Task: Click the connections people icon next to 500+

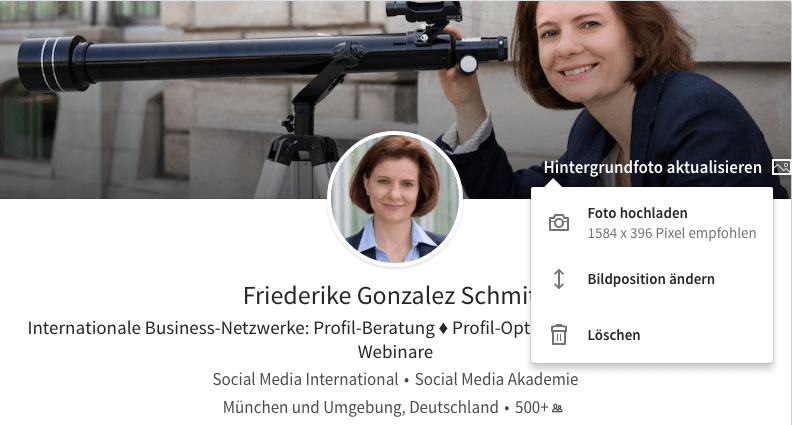Action: coord(557,408)
